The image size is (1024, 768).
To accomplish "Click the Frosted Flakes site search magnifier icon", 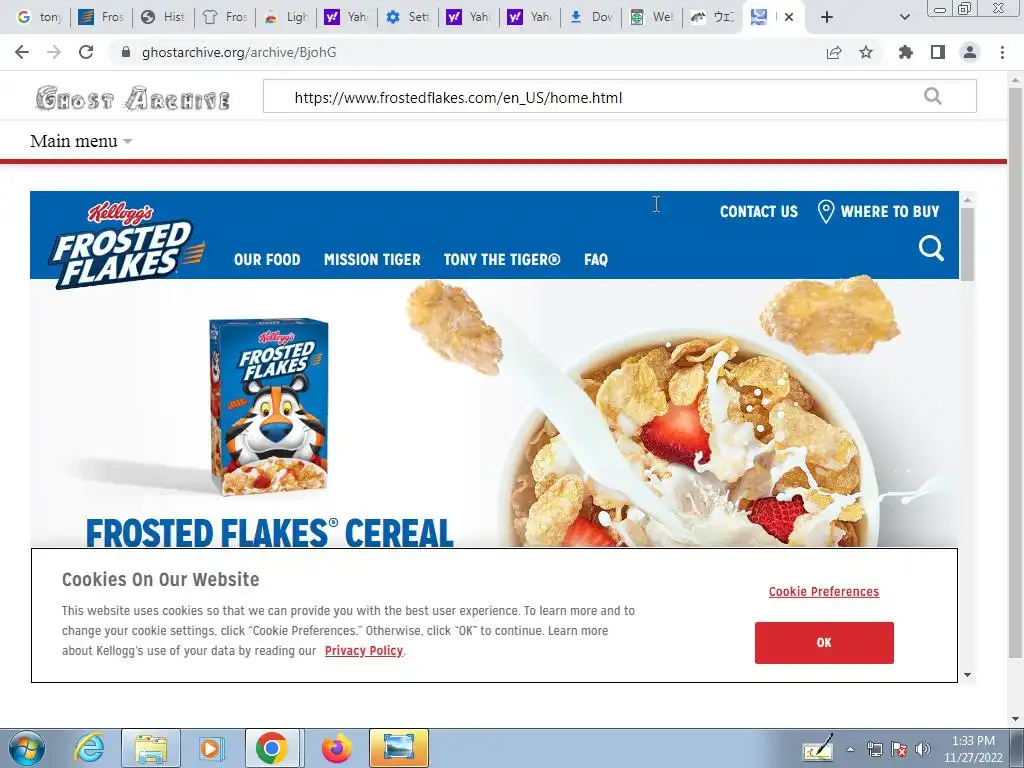I will pos(931,249).
